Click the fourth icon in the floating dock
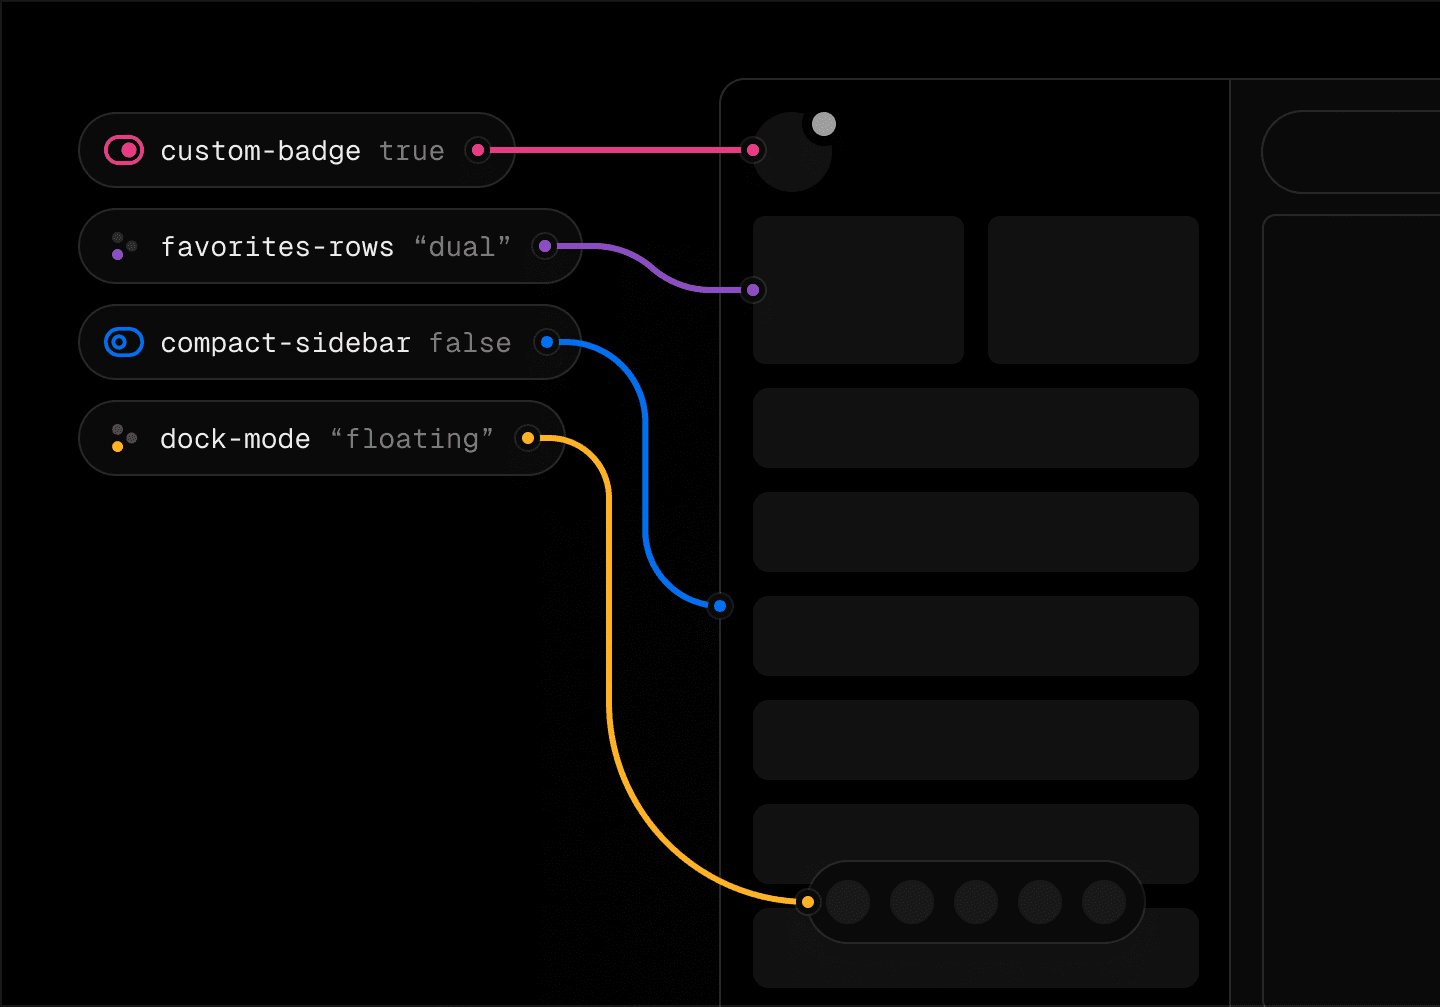 coord(1040,902)
